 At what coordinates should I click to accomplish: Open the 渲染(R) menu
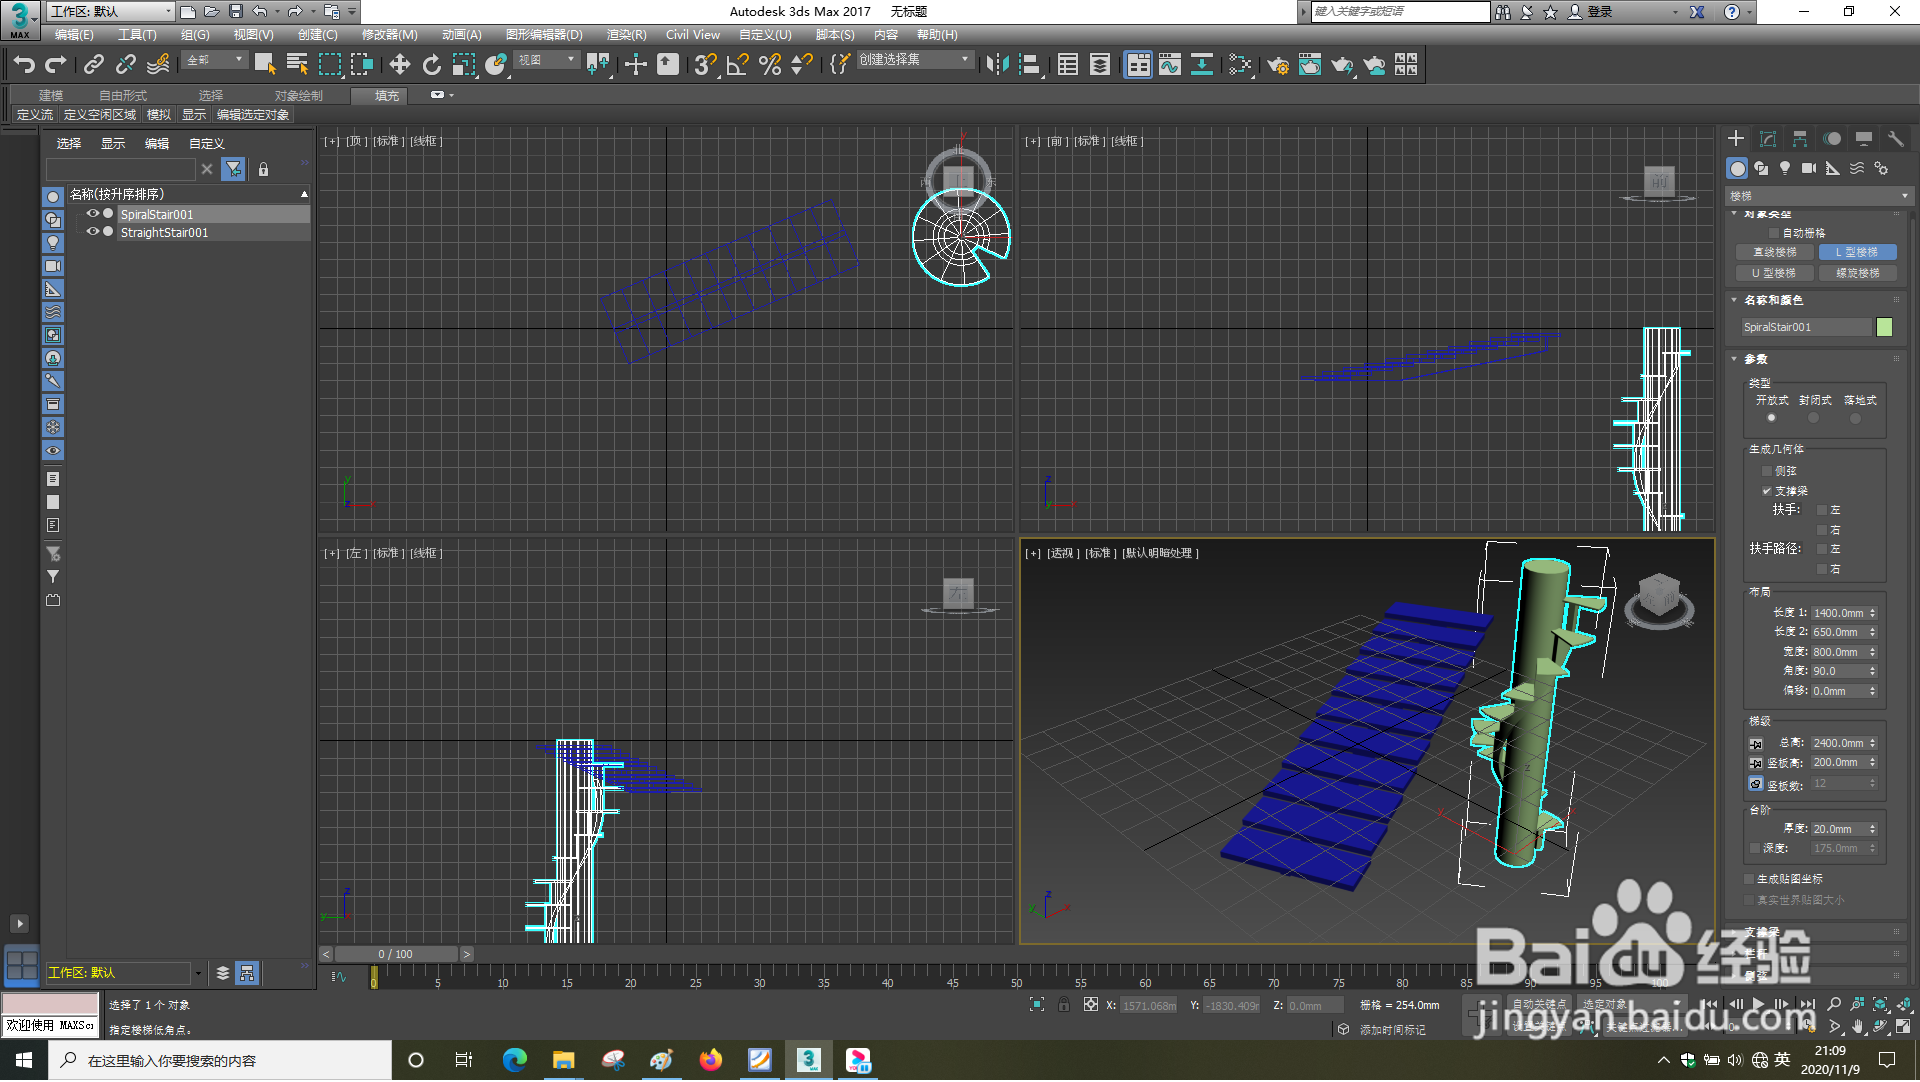[626, 35]
